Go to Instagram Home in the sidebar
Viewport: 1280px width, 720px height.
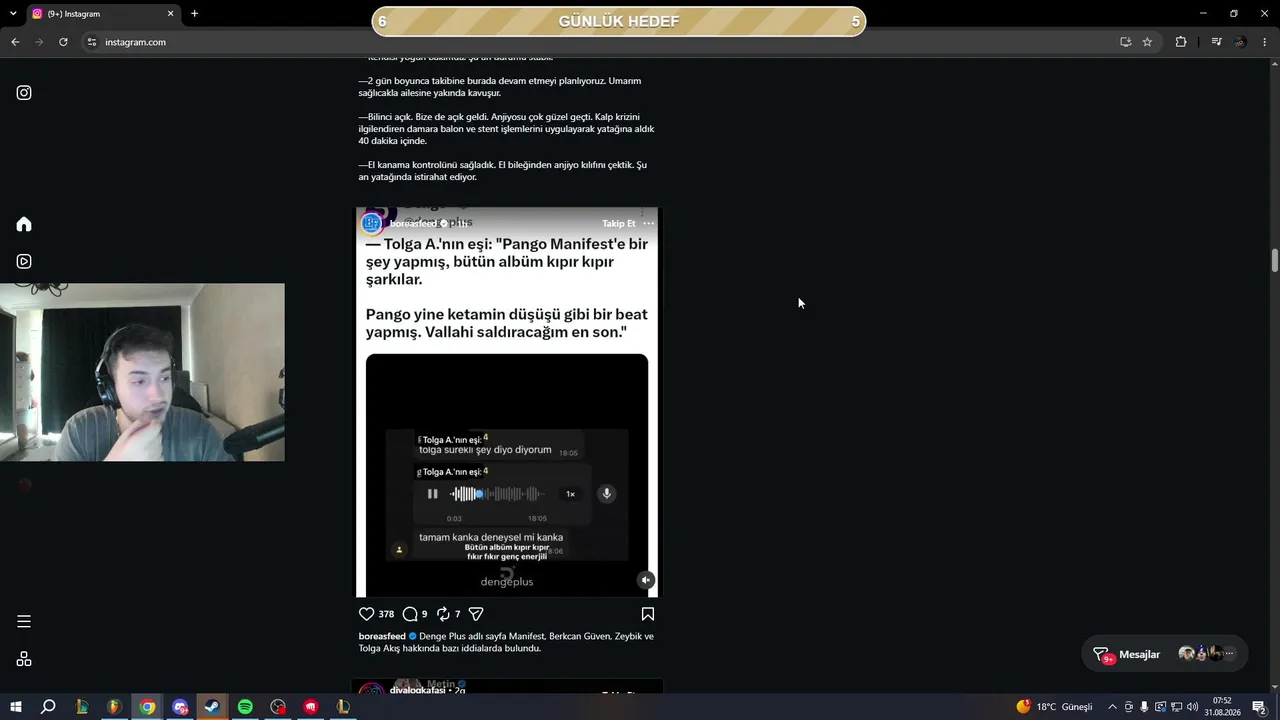coord(24,224)
